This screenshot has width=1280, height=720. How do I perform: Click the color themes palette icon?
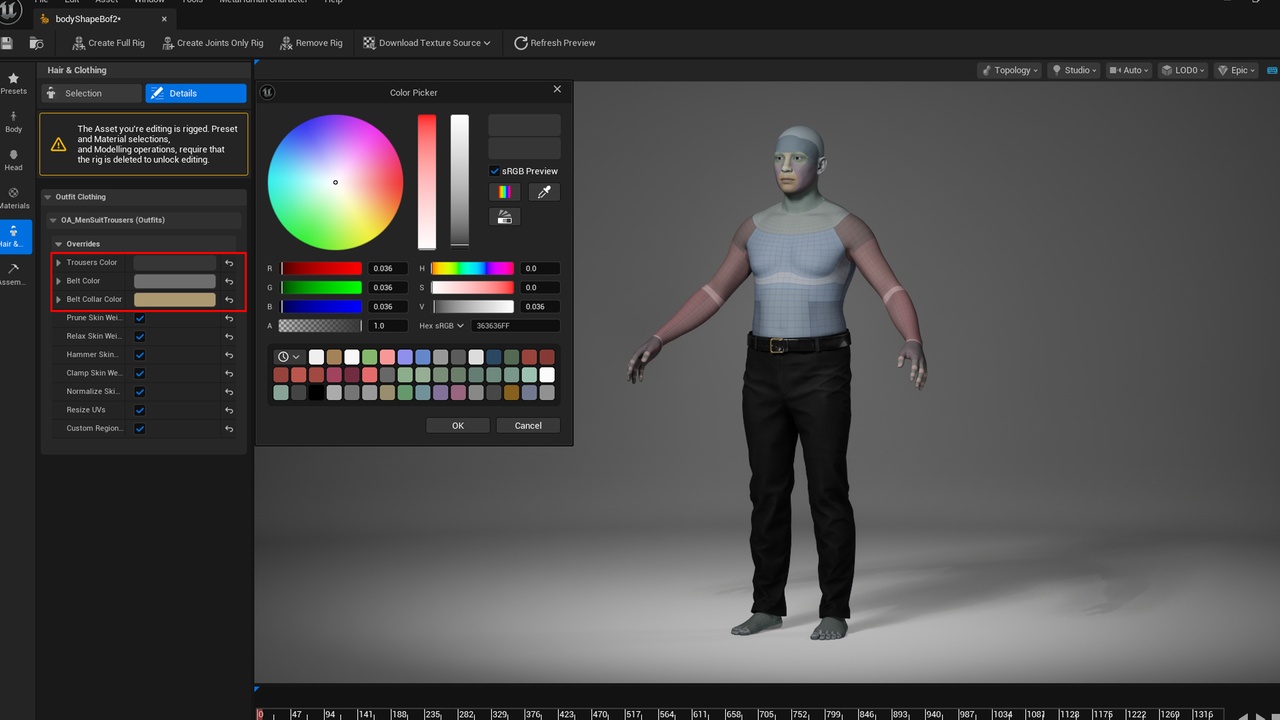point(504,216)
